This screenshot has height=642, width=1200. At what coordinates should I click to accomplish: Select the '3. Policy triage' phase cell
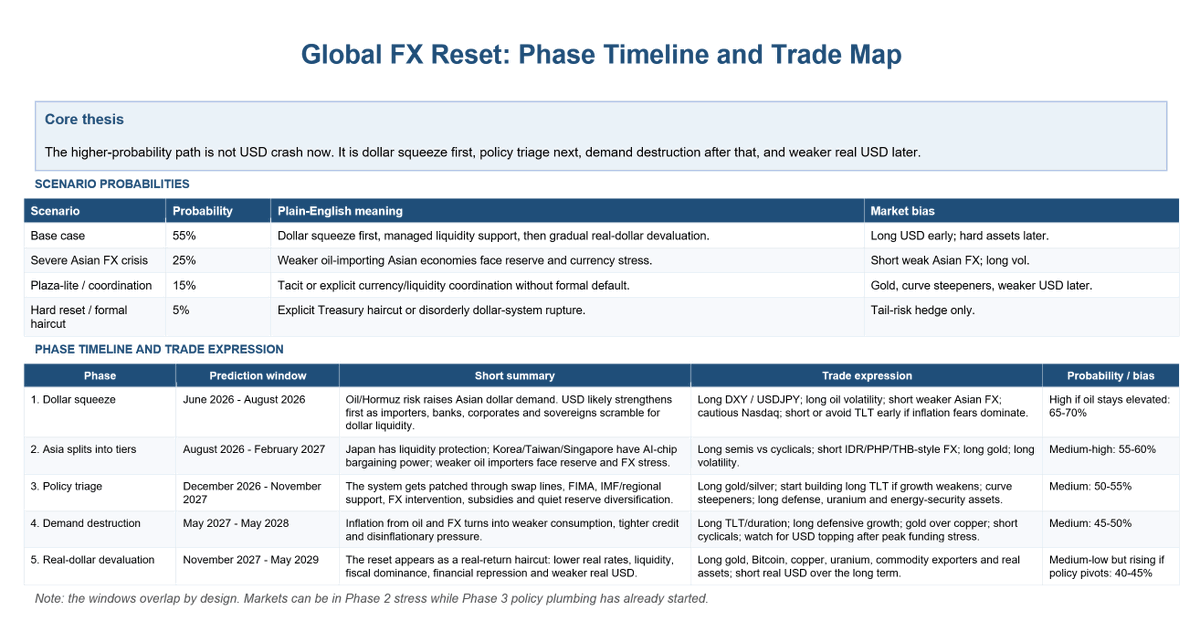tap(100, 493)
